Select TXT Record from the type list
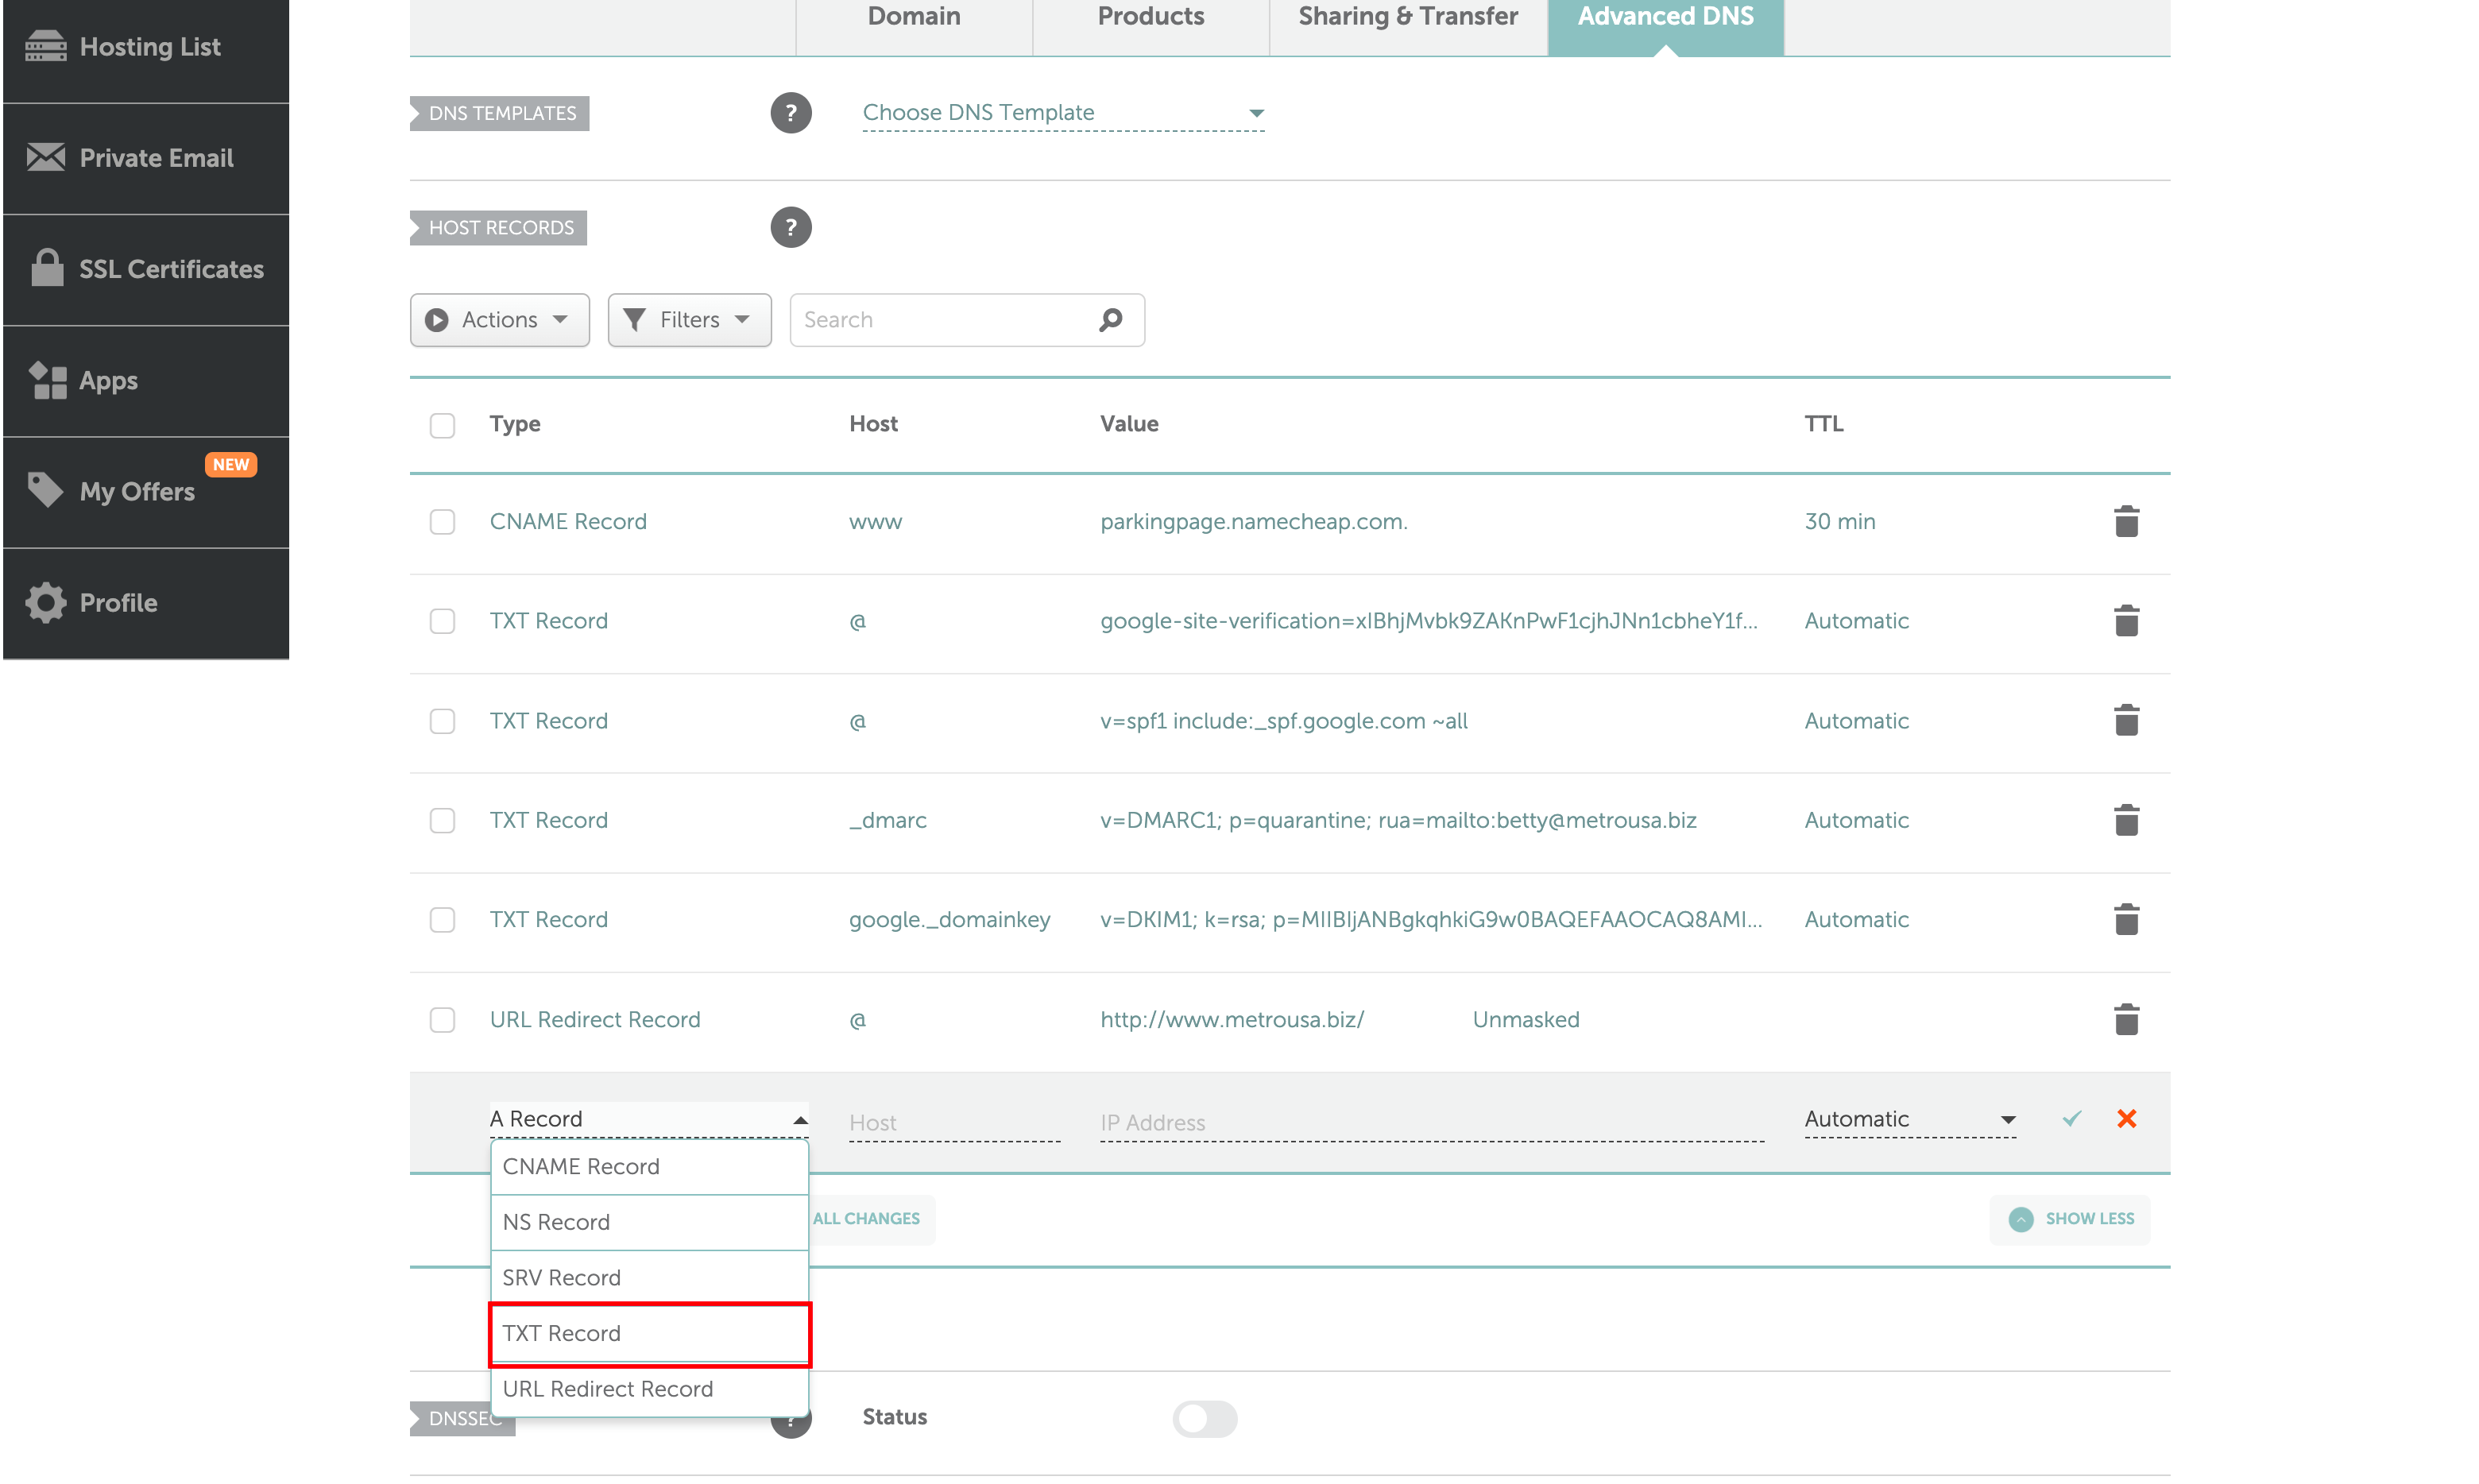This screenshot has height=1484, width=2479. [649, 1333]
